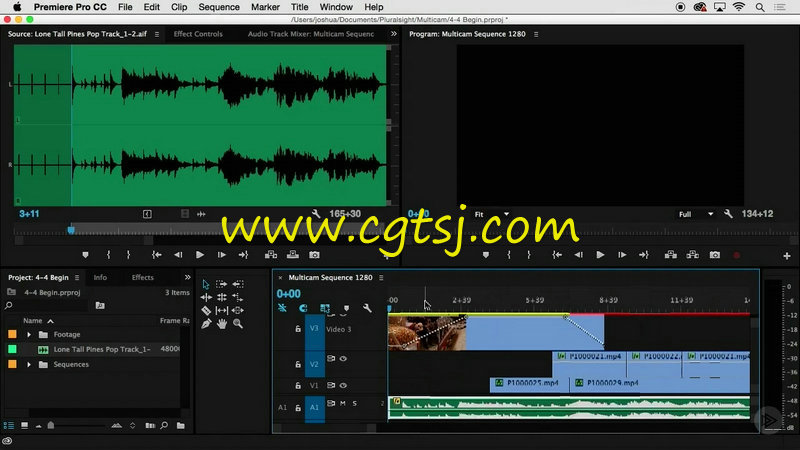
Task: Click Lift button in Program monitor
Action: 671,255
